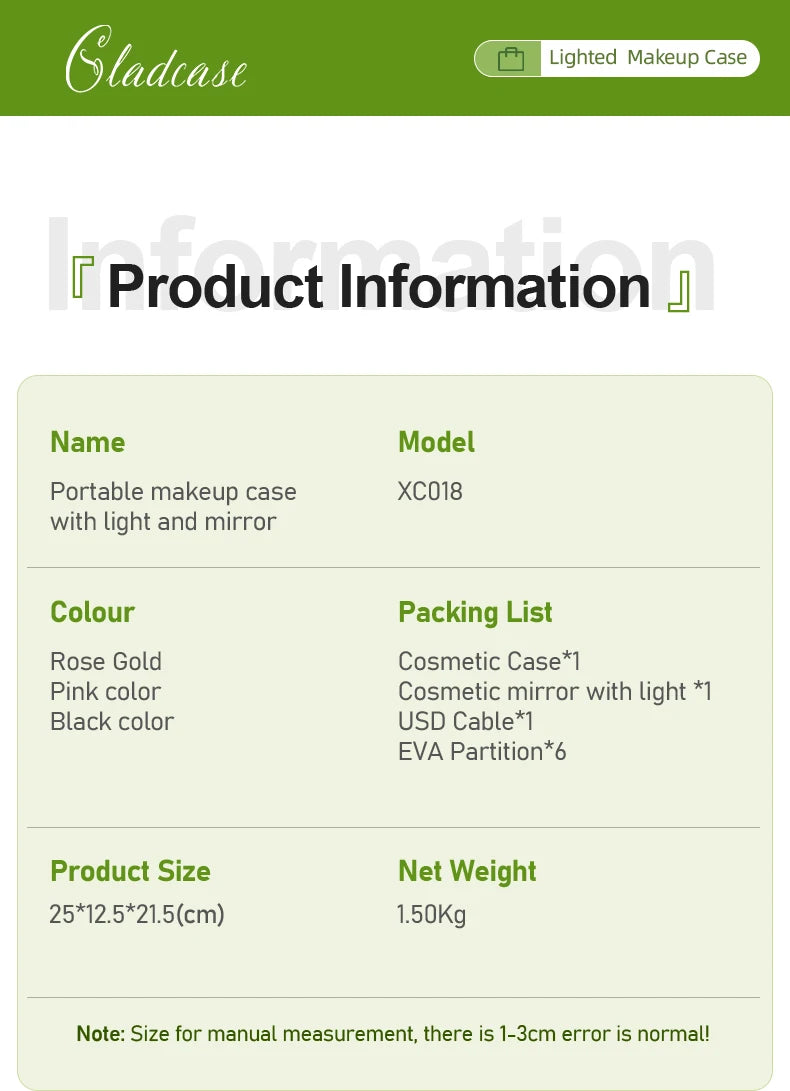Click the Portable makeup case description
The image size is (790, 1091).
tap(173, 506)
